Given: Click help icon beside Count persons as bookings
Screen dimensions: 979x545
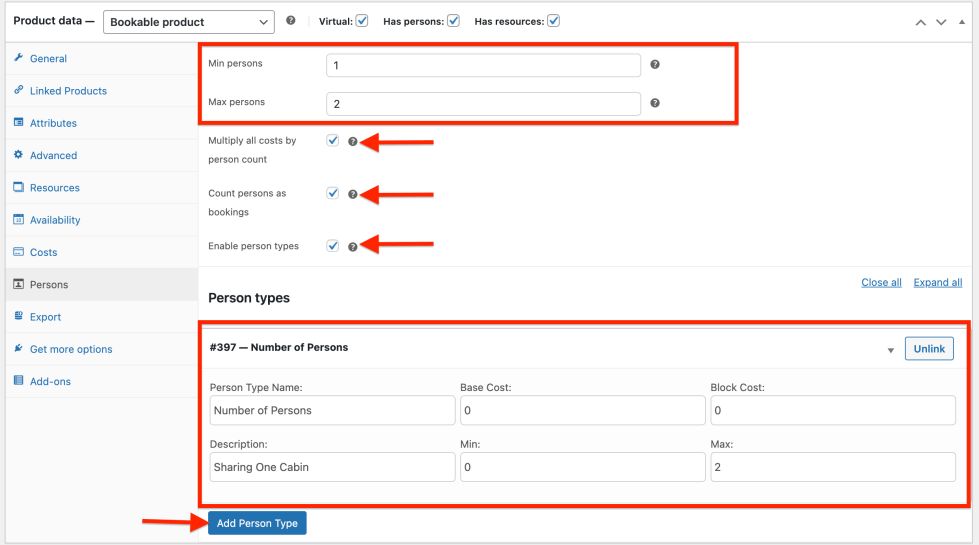Looking at the screenshot, I should click(352, 194).
